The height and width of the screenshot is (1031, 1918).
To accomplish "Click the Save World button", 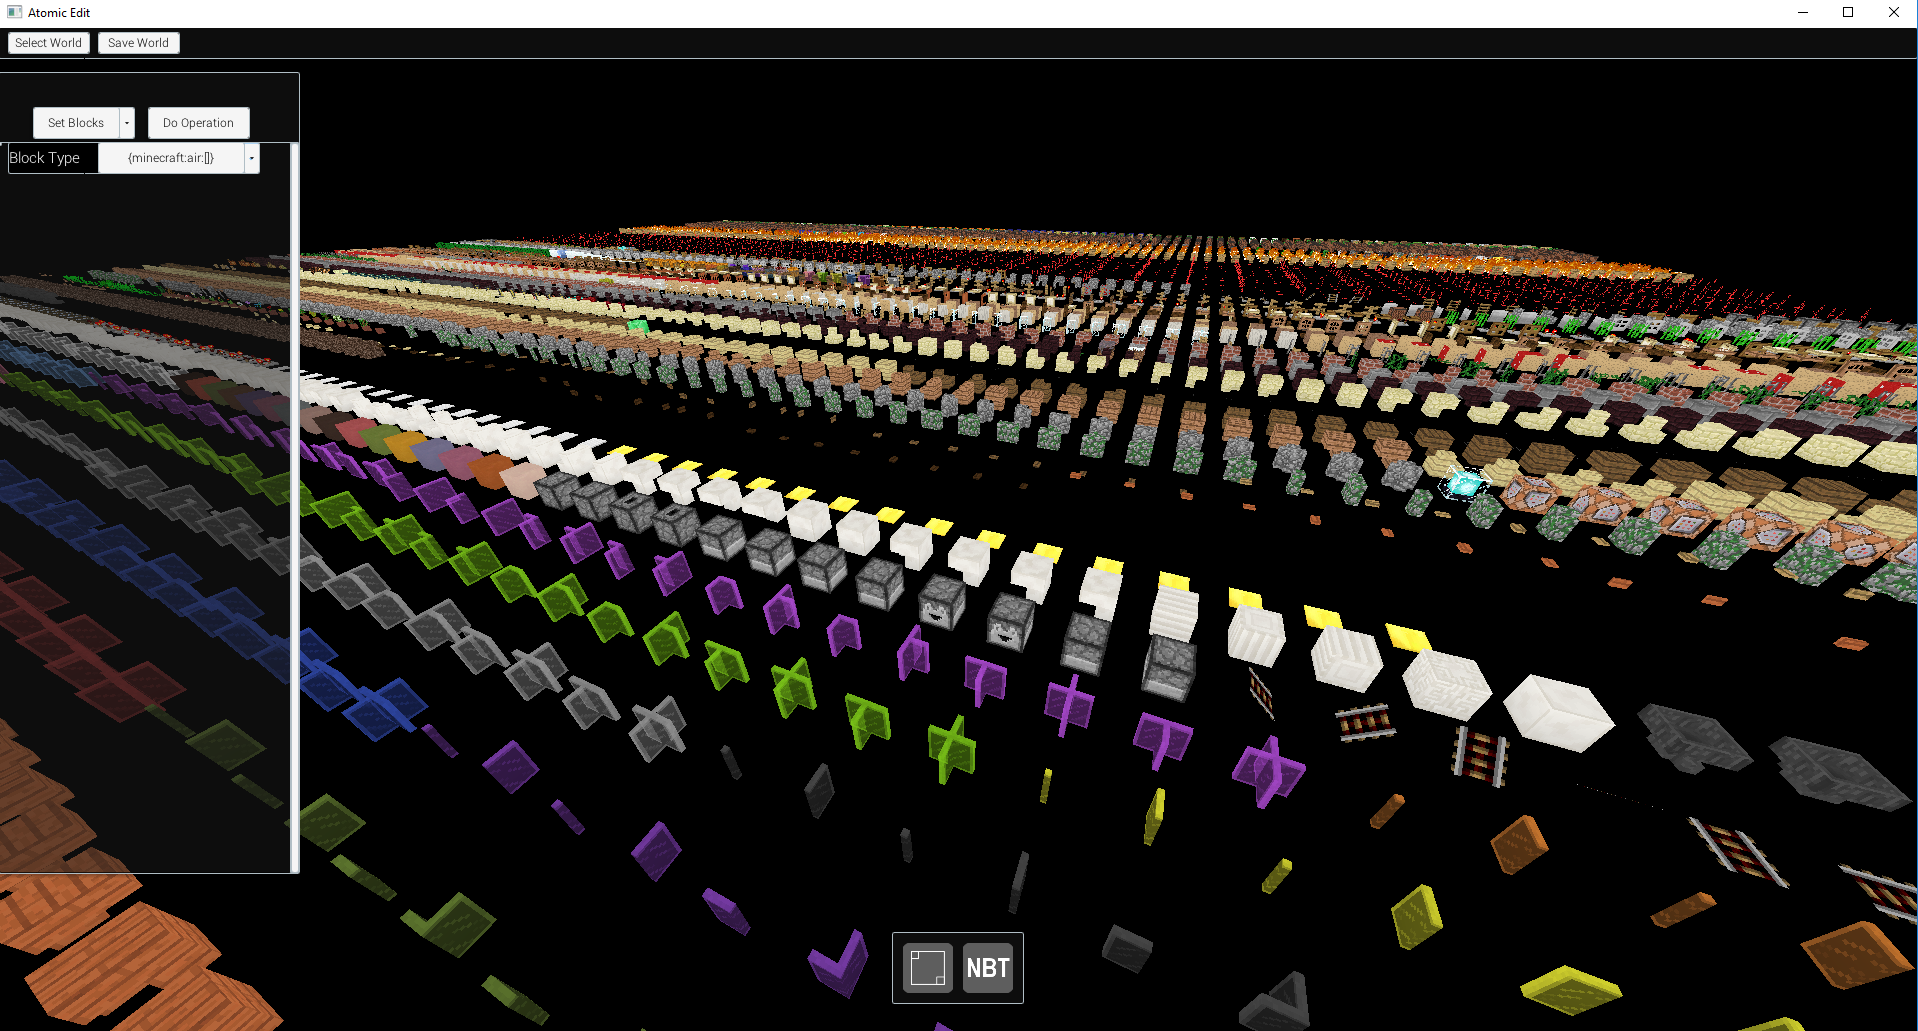I will pos(138,43).
